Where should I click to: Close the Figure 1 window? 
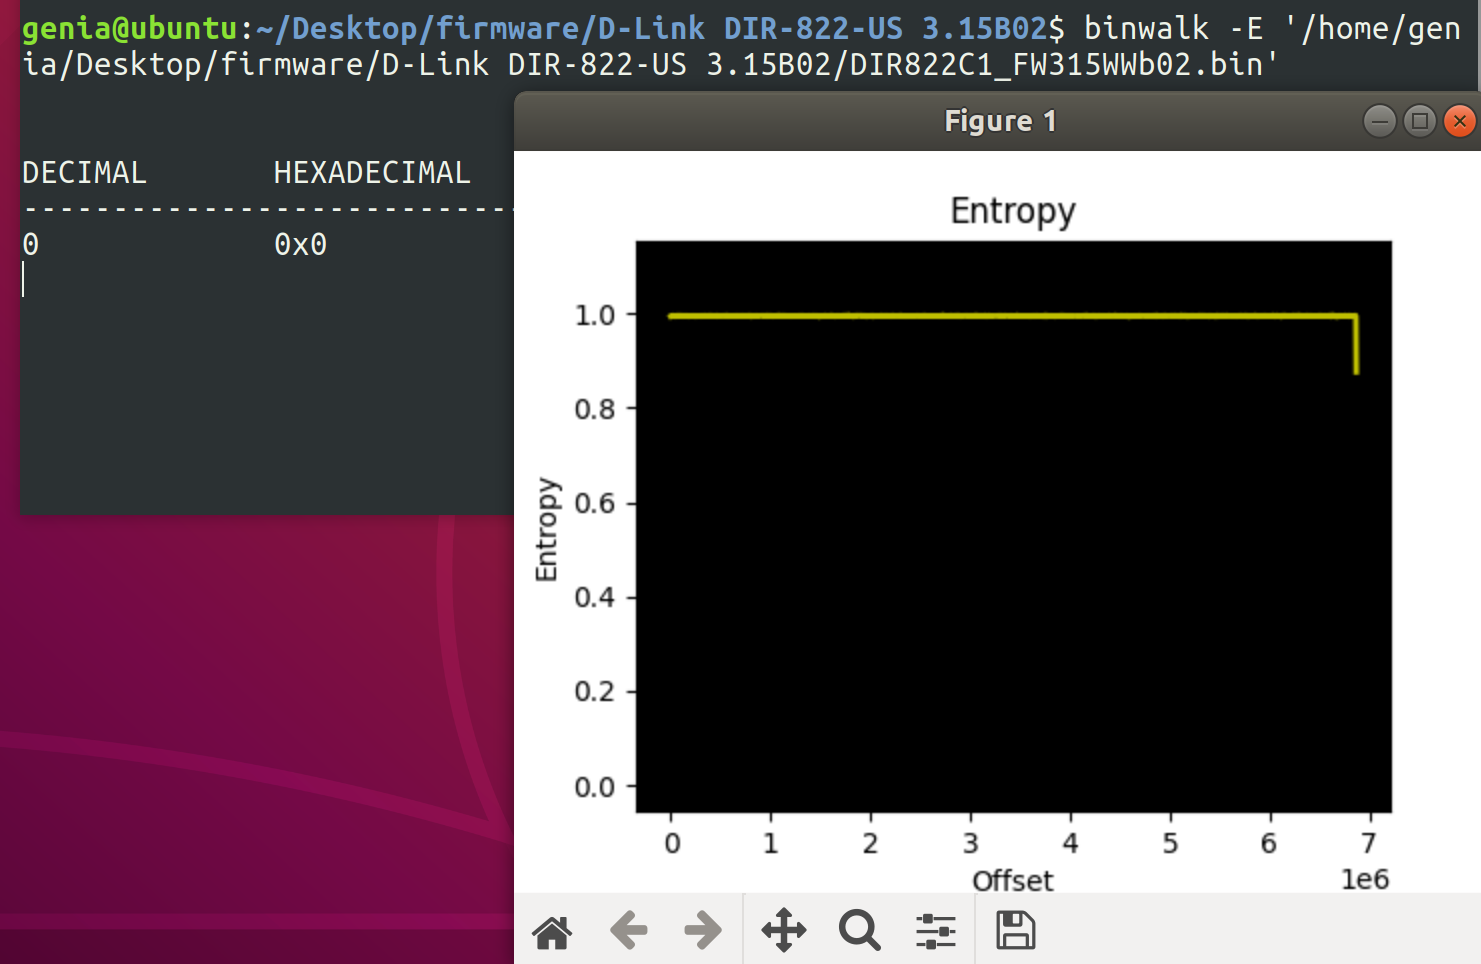(x=1459, y=122)
